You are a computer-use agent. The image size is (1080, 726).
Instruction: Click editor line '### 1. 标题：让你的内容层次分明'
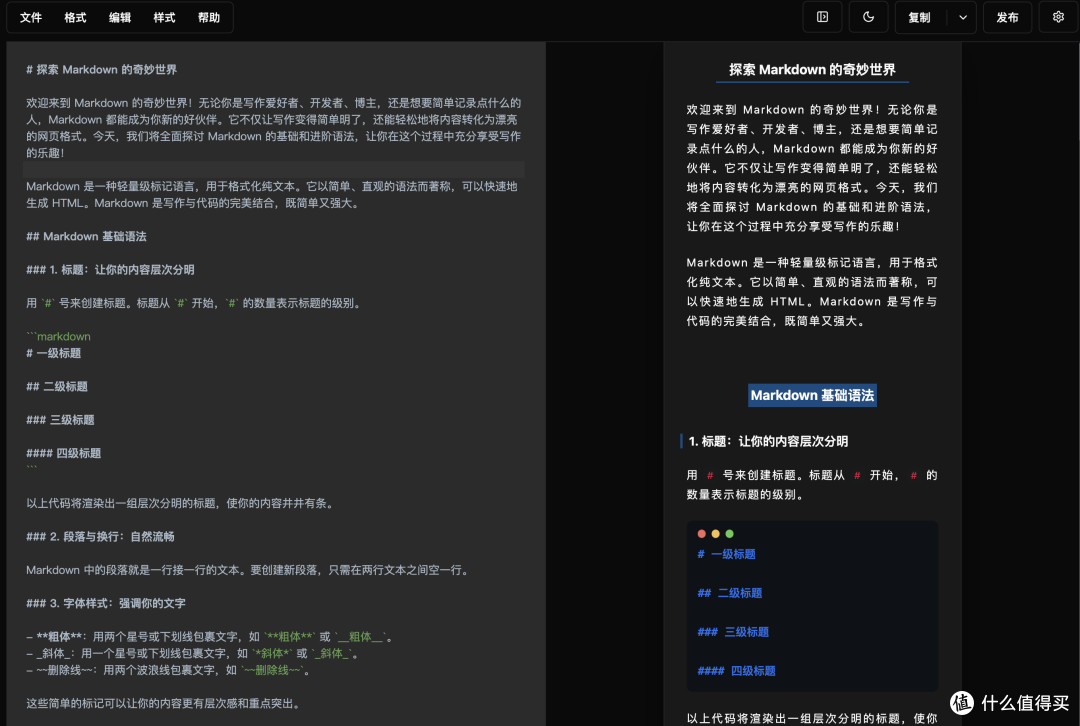tap(110, 270)
